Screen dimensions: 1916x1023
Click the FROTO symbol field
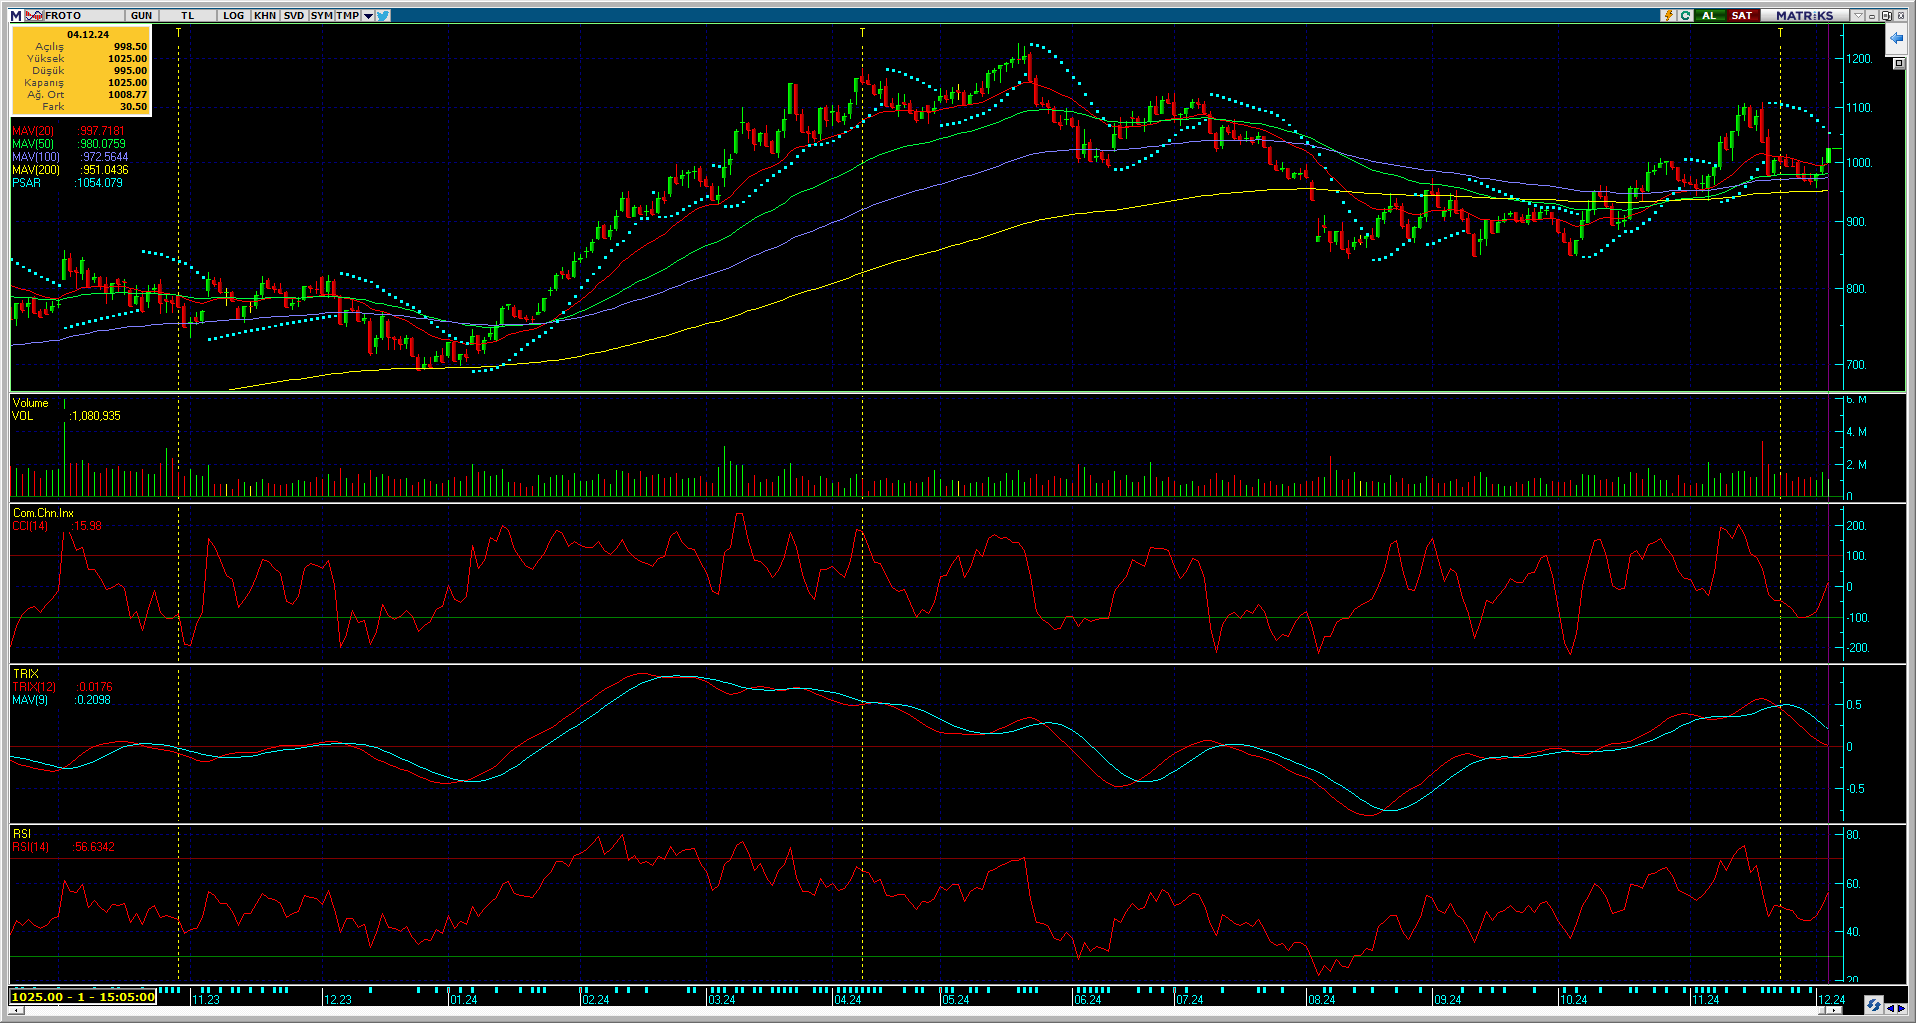(85, 16)
